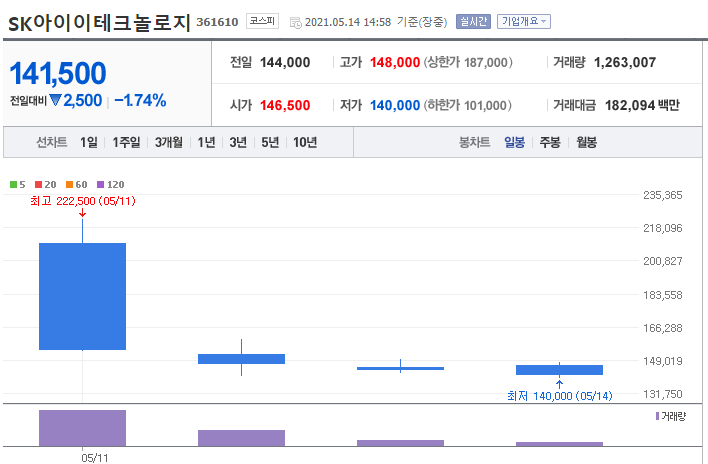Viewport: 708px width, 464px height.
Task: Click the purple 120-day moving average swatch
Action: 100,184
